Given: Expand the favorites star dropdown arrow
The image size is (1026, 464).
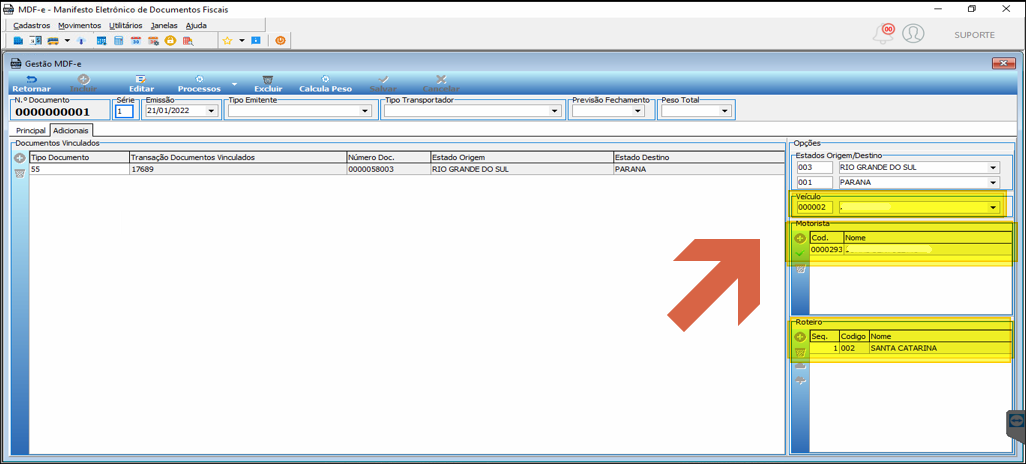Looking at the screenshot, I should coord(241,41).
